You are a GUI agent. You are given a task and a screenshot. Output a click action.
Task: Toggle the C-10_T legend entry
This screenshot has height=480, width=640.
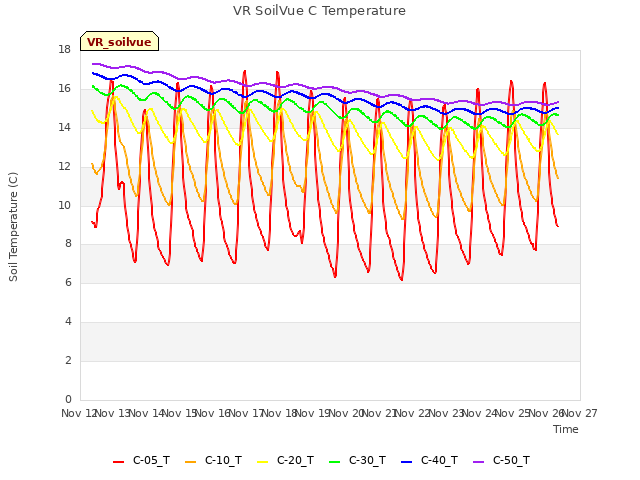coord(213,461)
